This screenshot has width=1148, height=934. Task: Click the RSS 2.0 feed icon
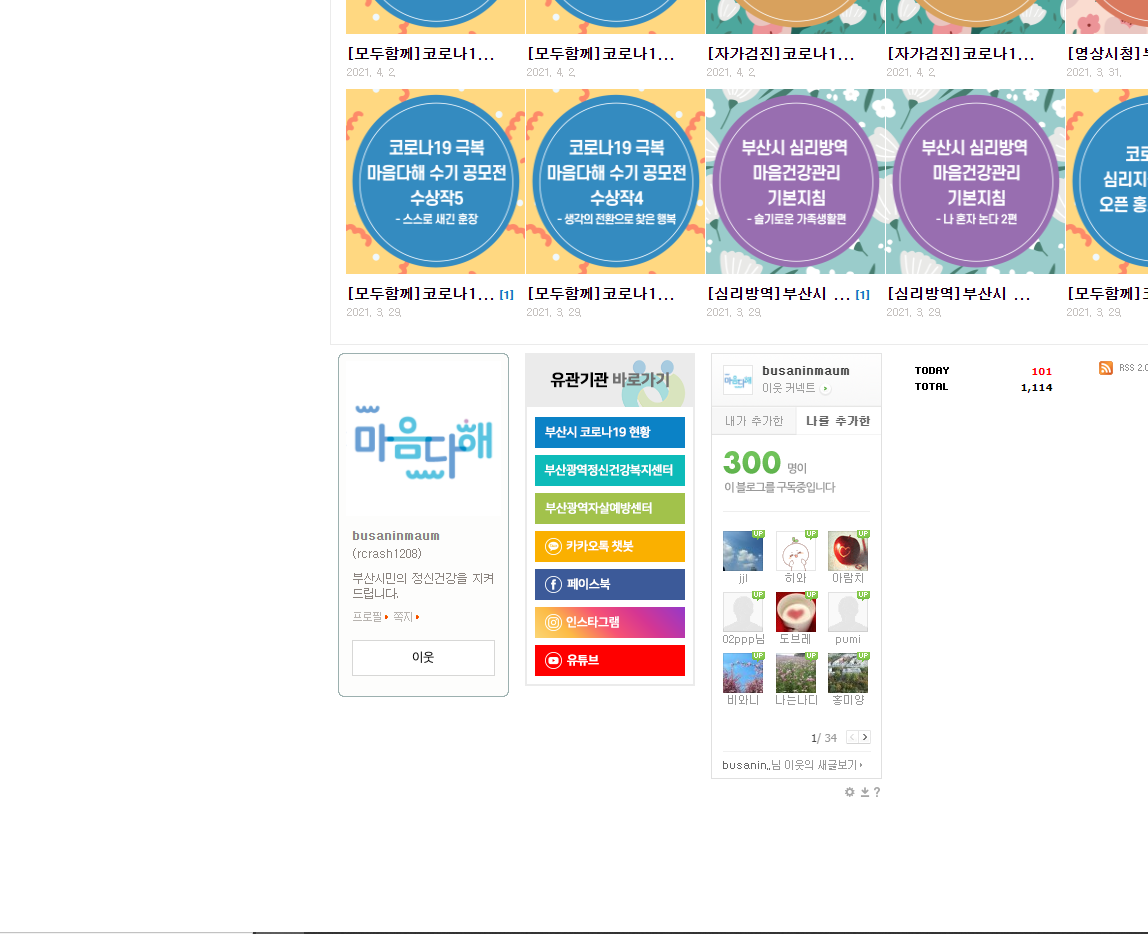[1105, 368]
